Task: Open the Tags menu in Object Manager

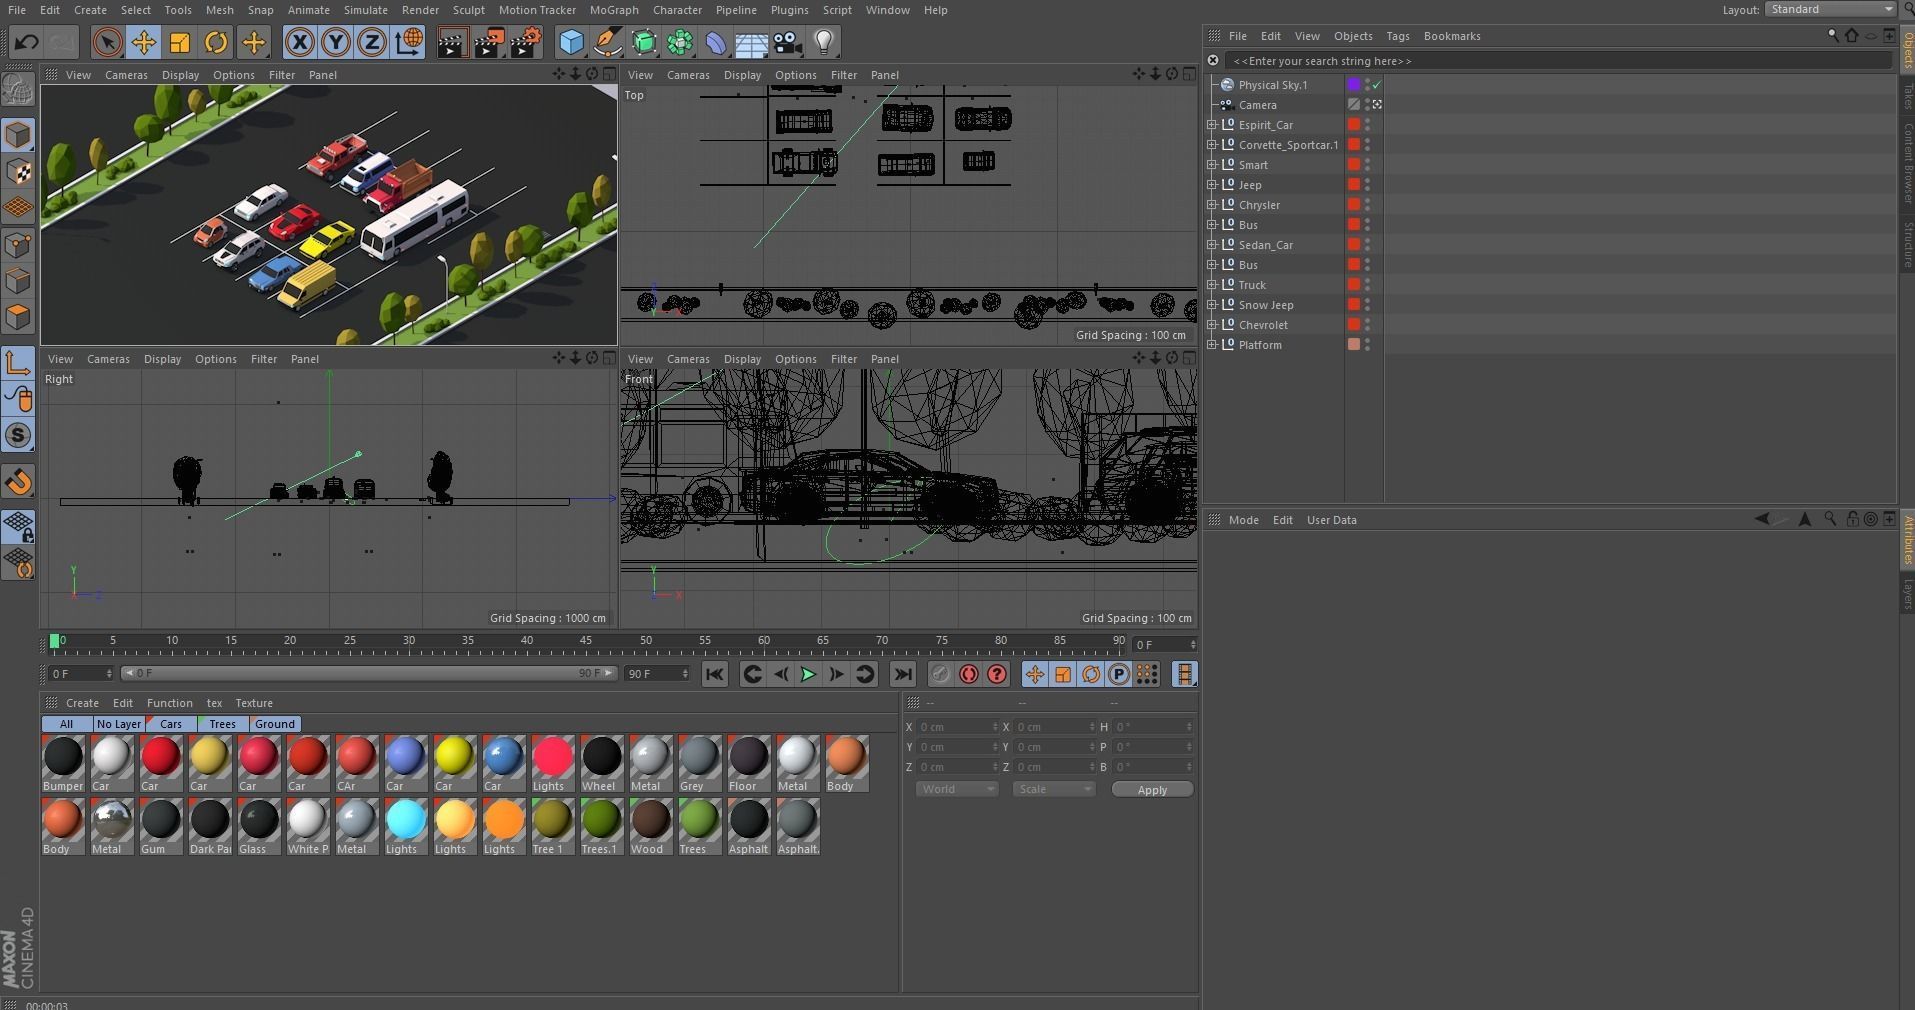Action: [1398, 36]
